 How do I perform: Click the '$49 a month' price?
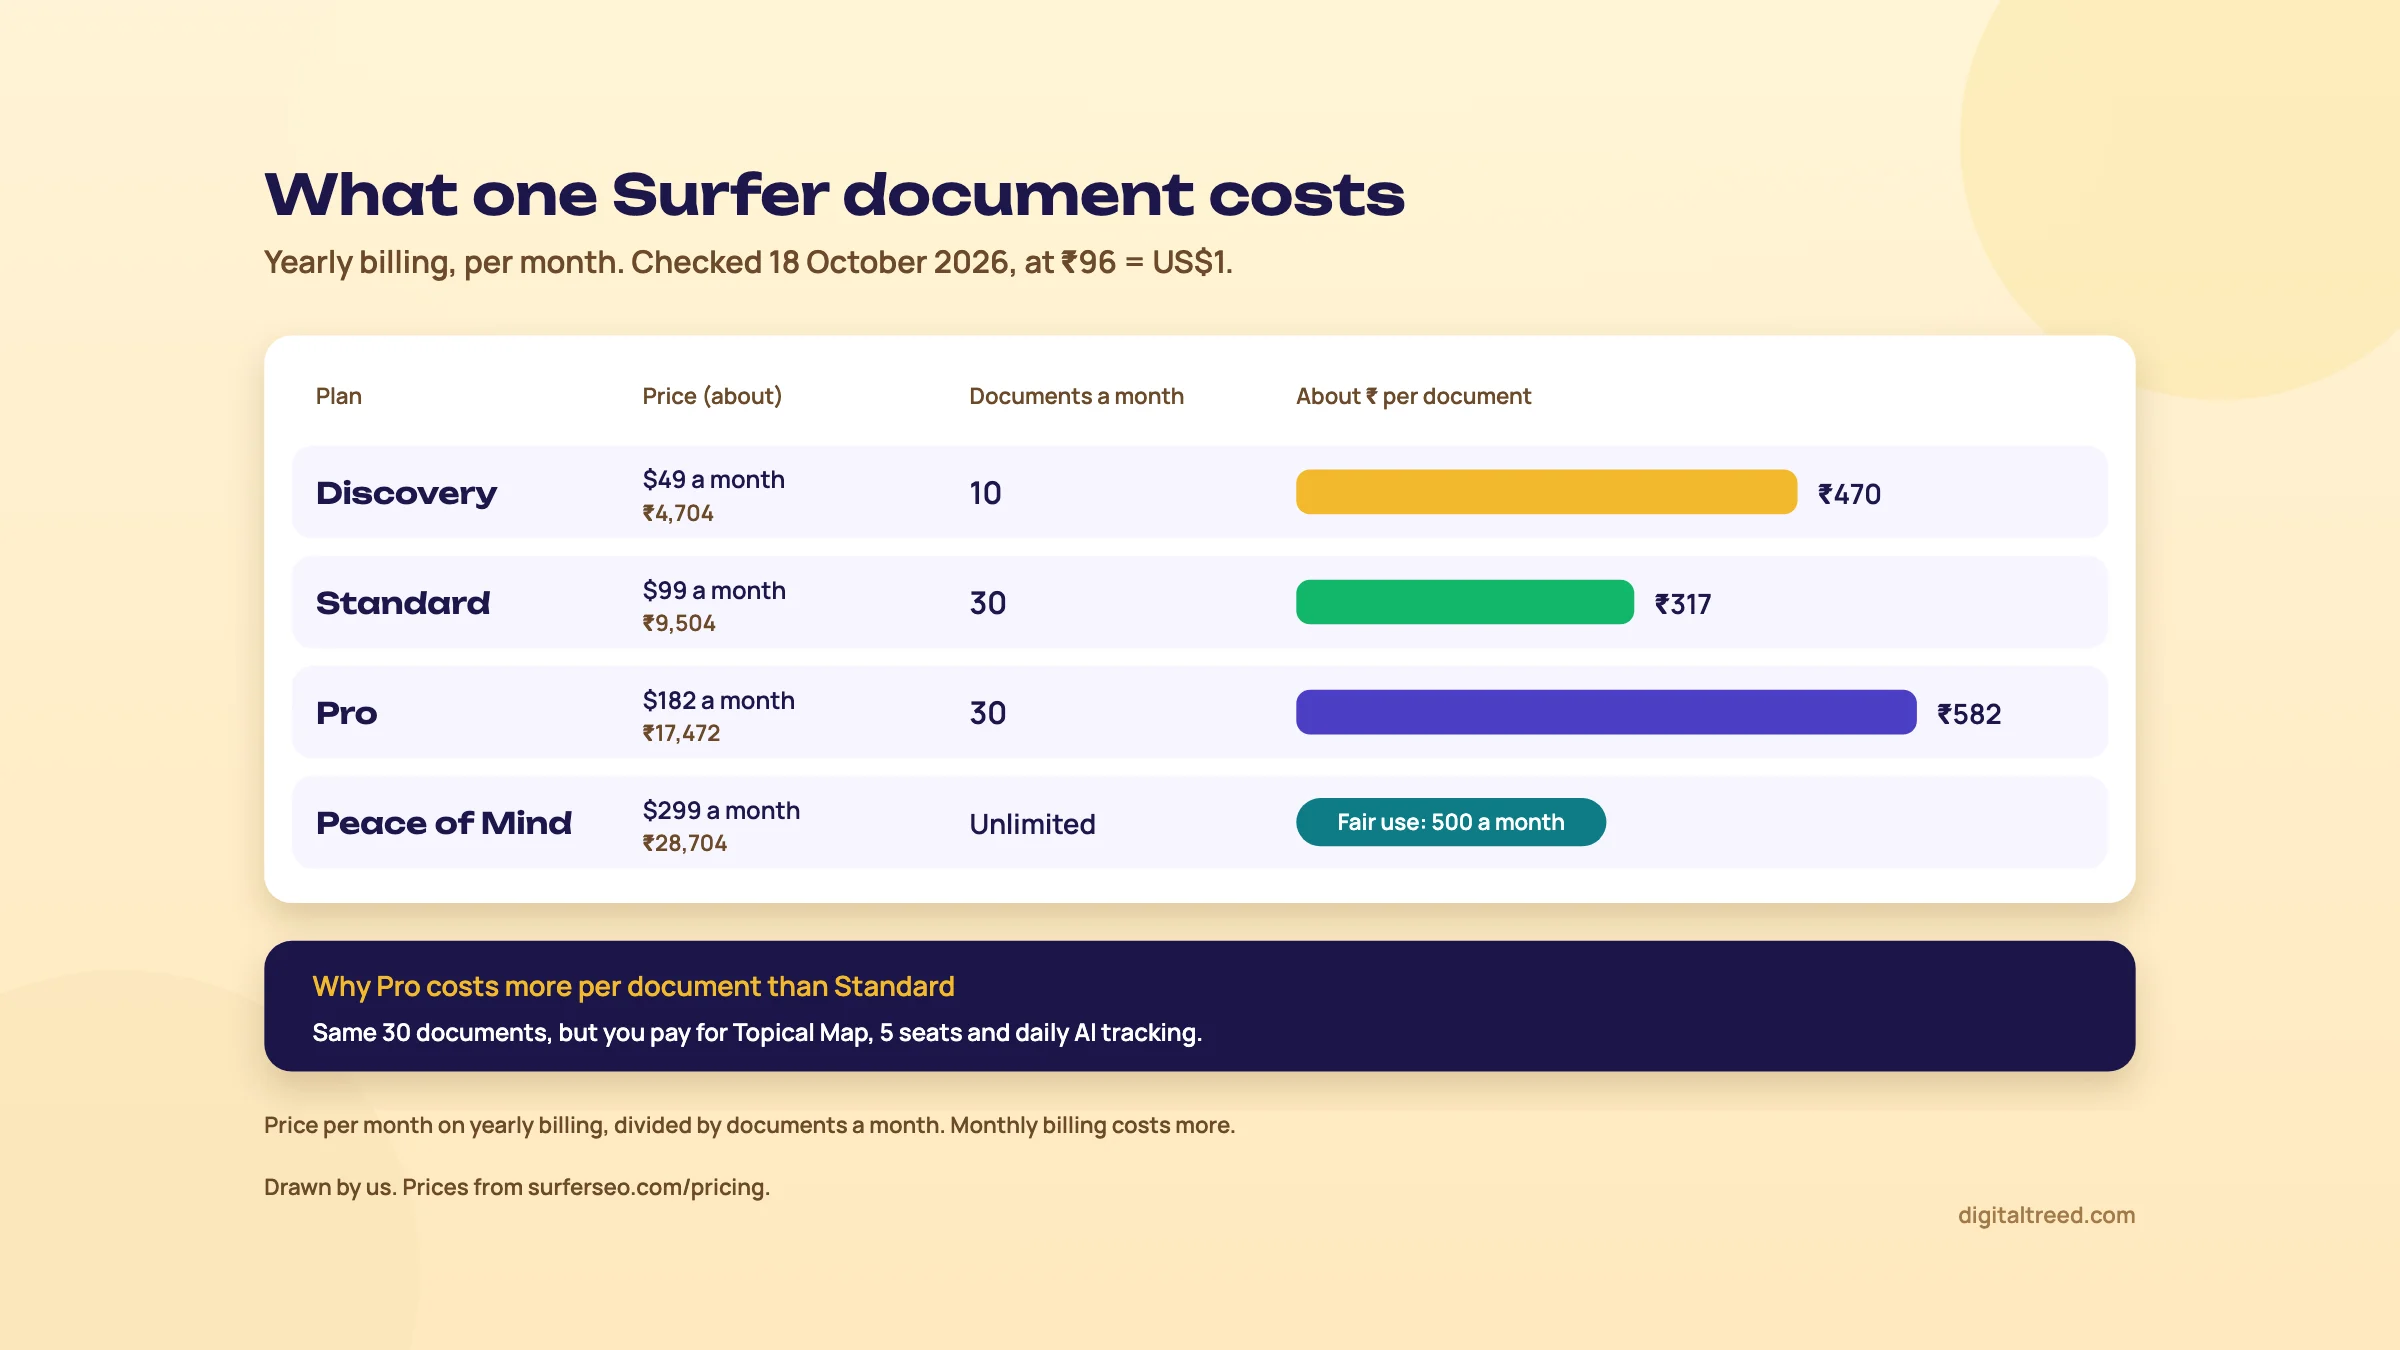click(x=713, y=479)
